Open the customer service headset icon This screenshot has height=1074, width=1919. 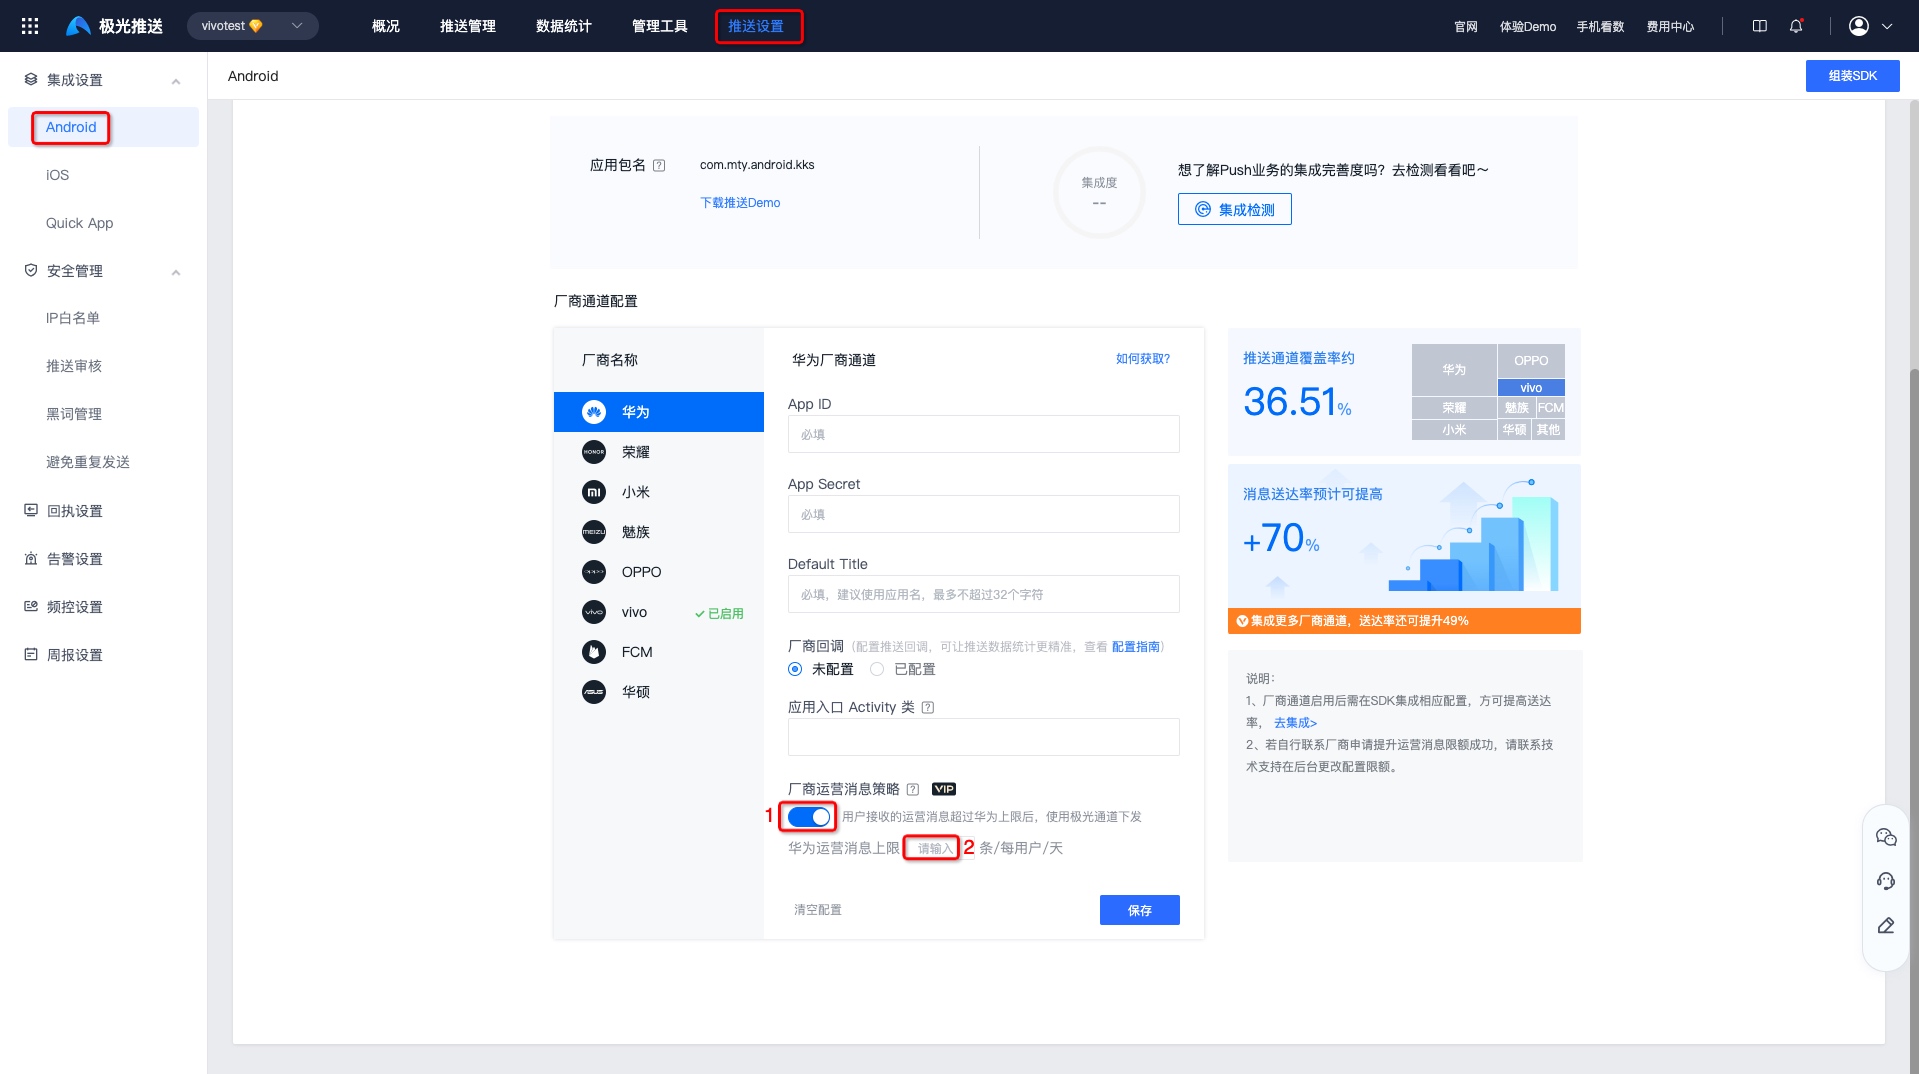coord(1886,881)
